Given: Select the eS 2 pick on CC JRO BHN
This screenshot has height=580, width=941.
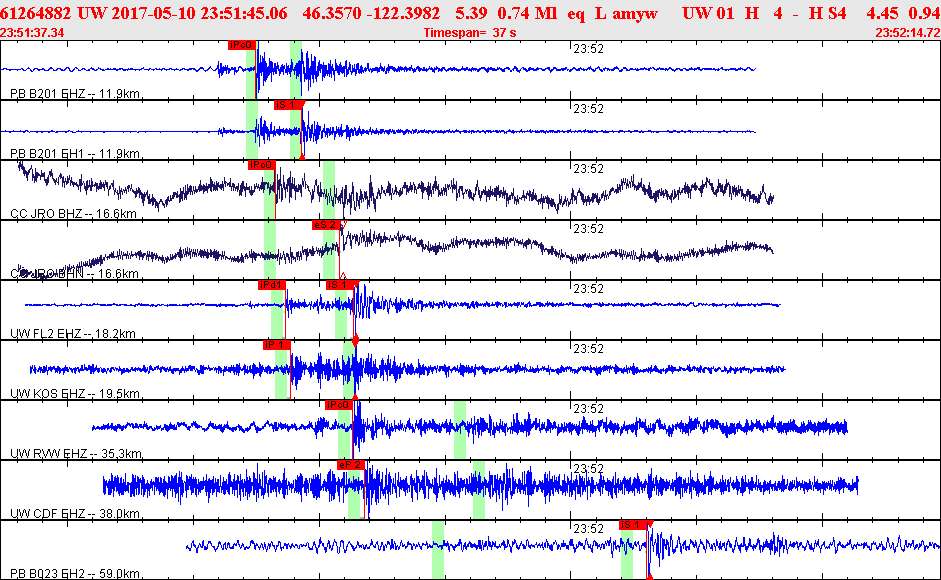Looking at the screenshot, I should tap(326, 225).
